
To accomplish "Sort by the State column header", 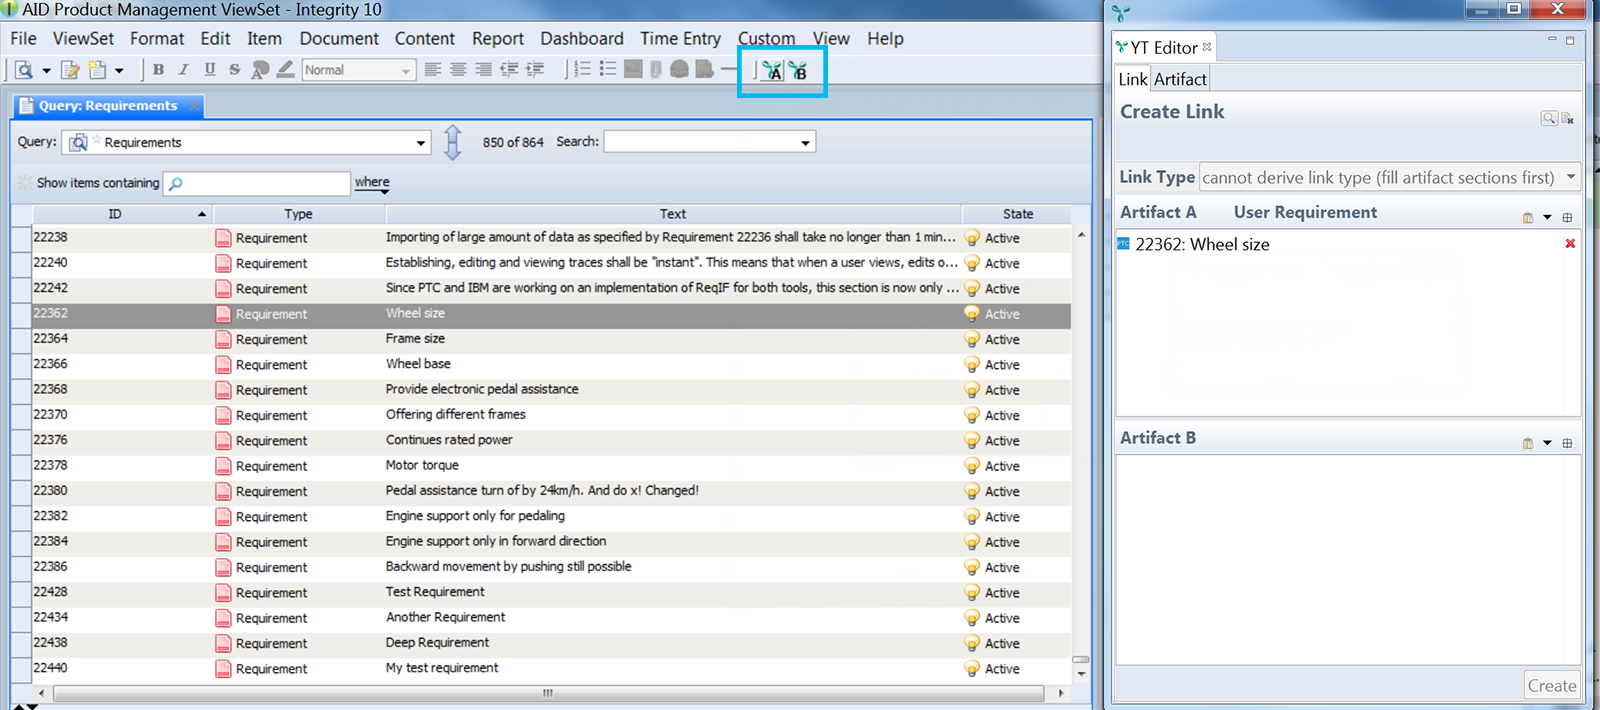I will [x=1018, y=214].
